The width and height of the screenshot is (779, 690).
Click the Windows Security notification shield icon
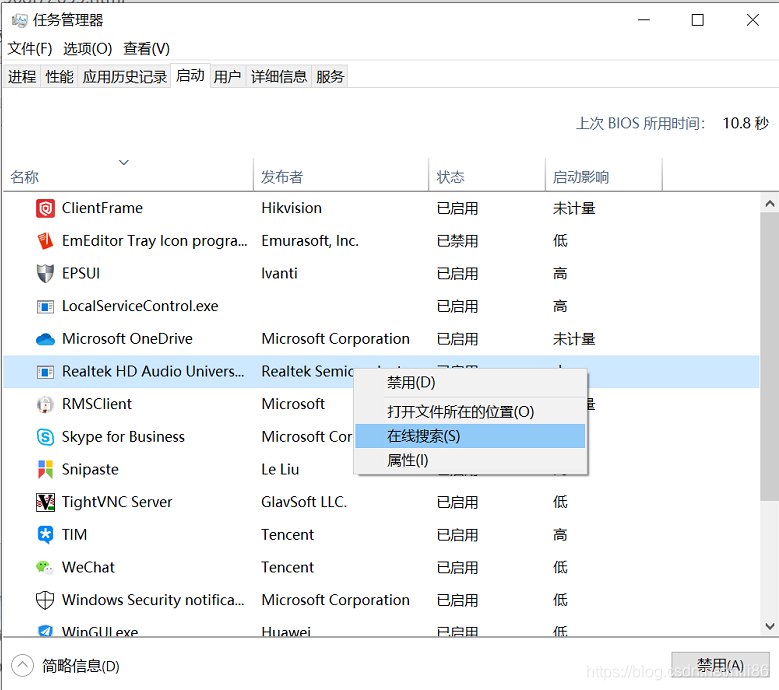[x=45, y=600]
